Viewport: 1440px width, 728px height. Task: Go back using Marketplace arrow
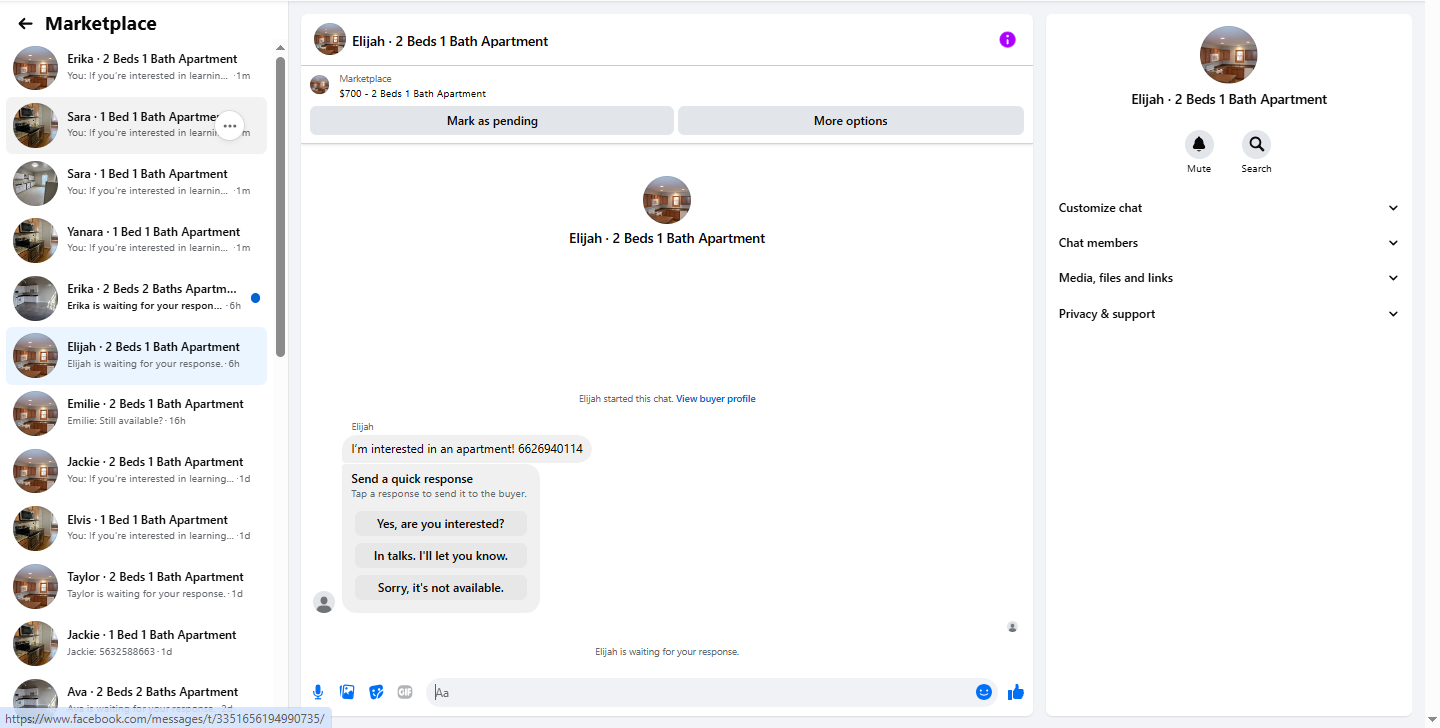[x=25, y=24]
